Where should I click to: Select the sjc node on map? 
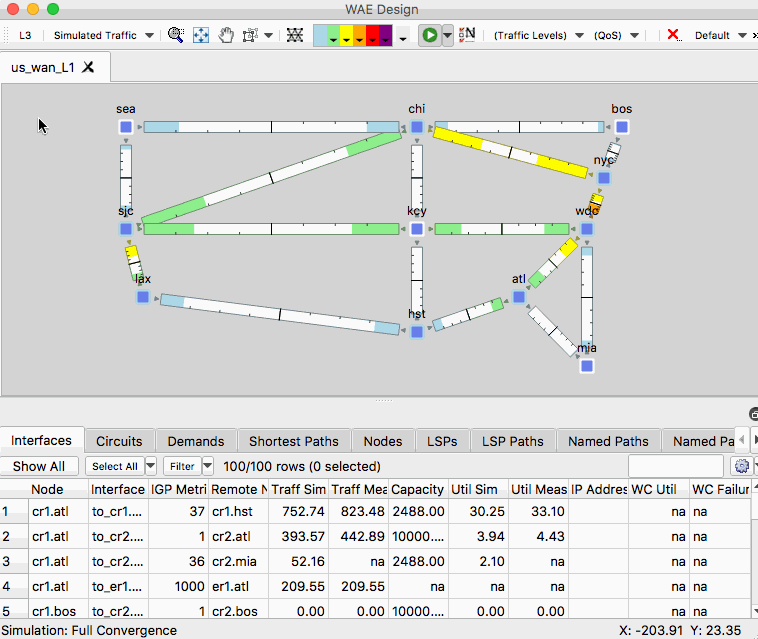(x=126, y=229)
